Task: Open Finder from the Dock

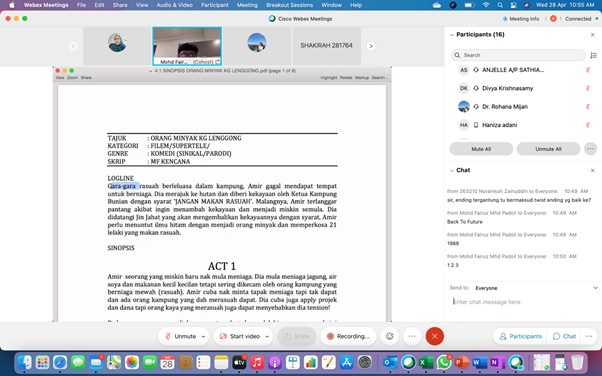Action: tap(25, 362)
